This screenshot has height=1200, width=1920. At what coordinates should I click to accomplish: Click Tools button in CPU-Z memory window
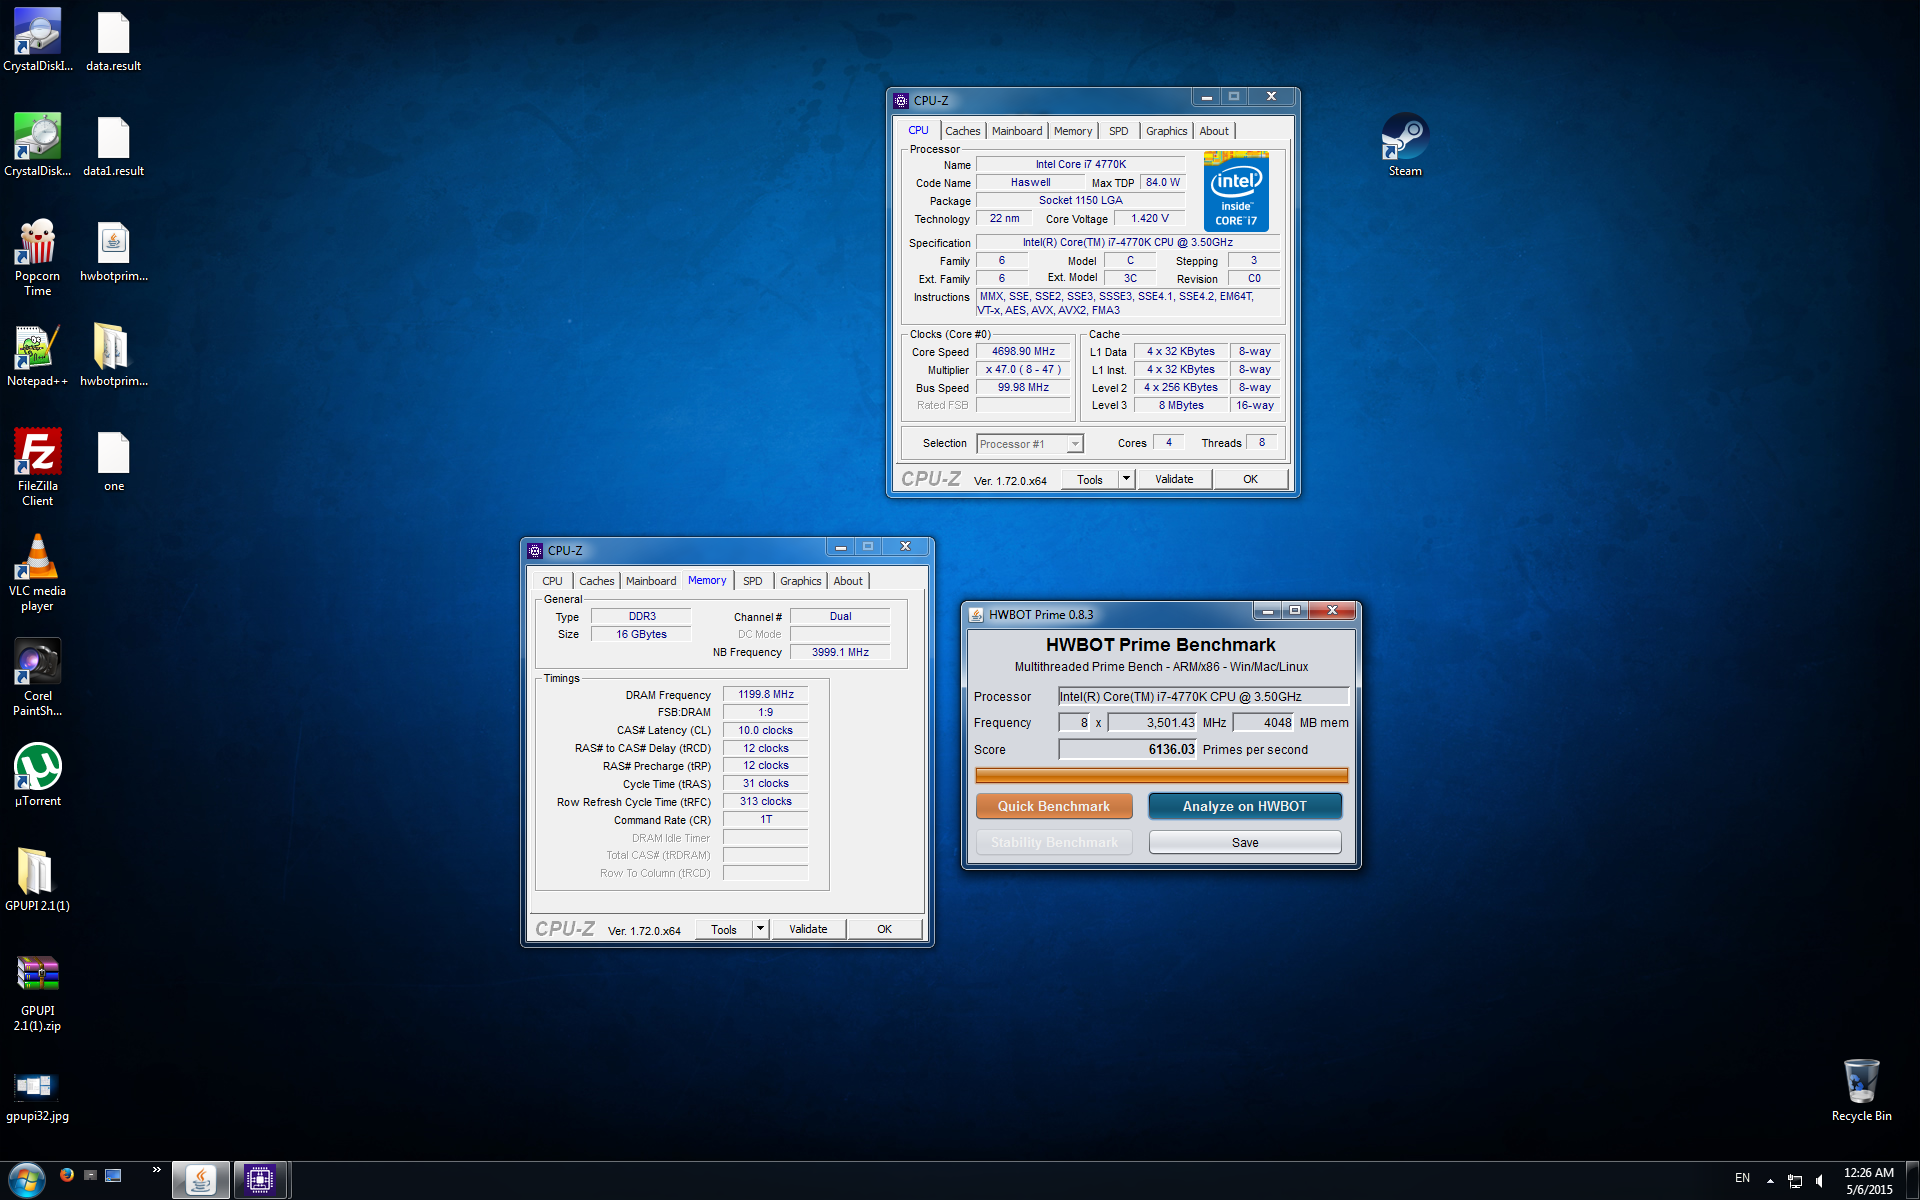[724, 929]
